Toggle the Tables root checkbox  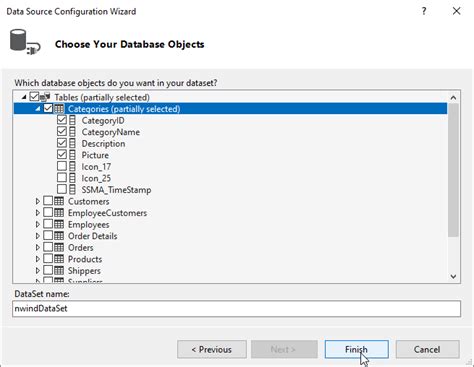point(34,97)
